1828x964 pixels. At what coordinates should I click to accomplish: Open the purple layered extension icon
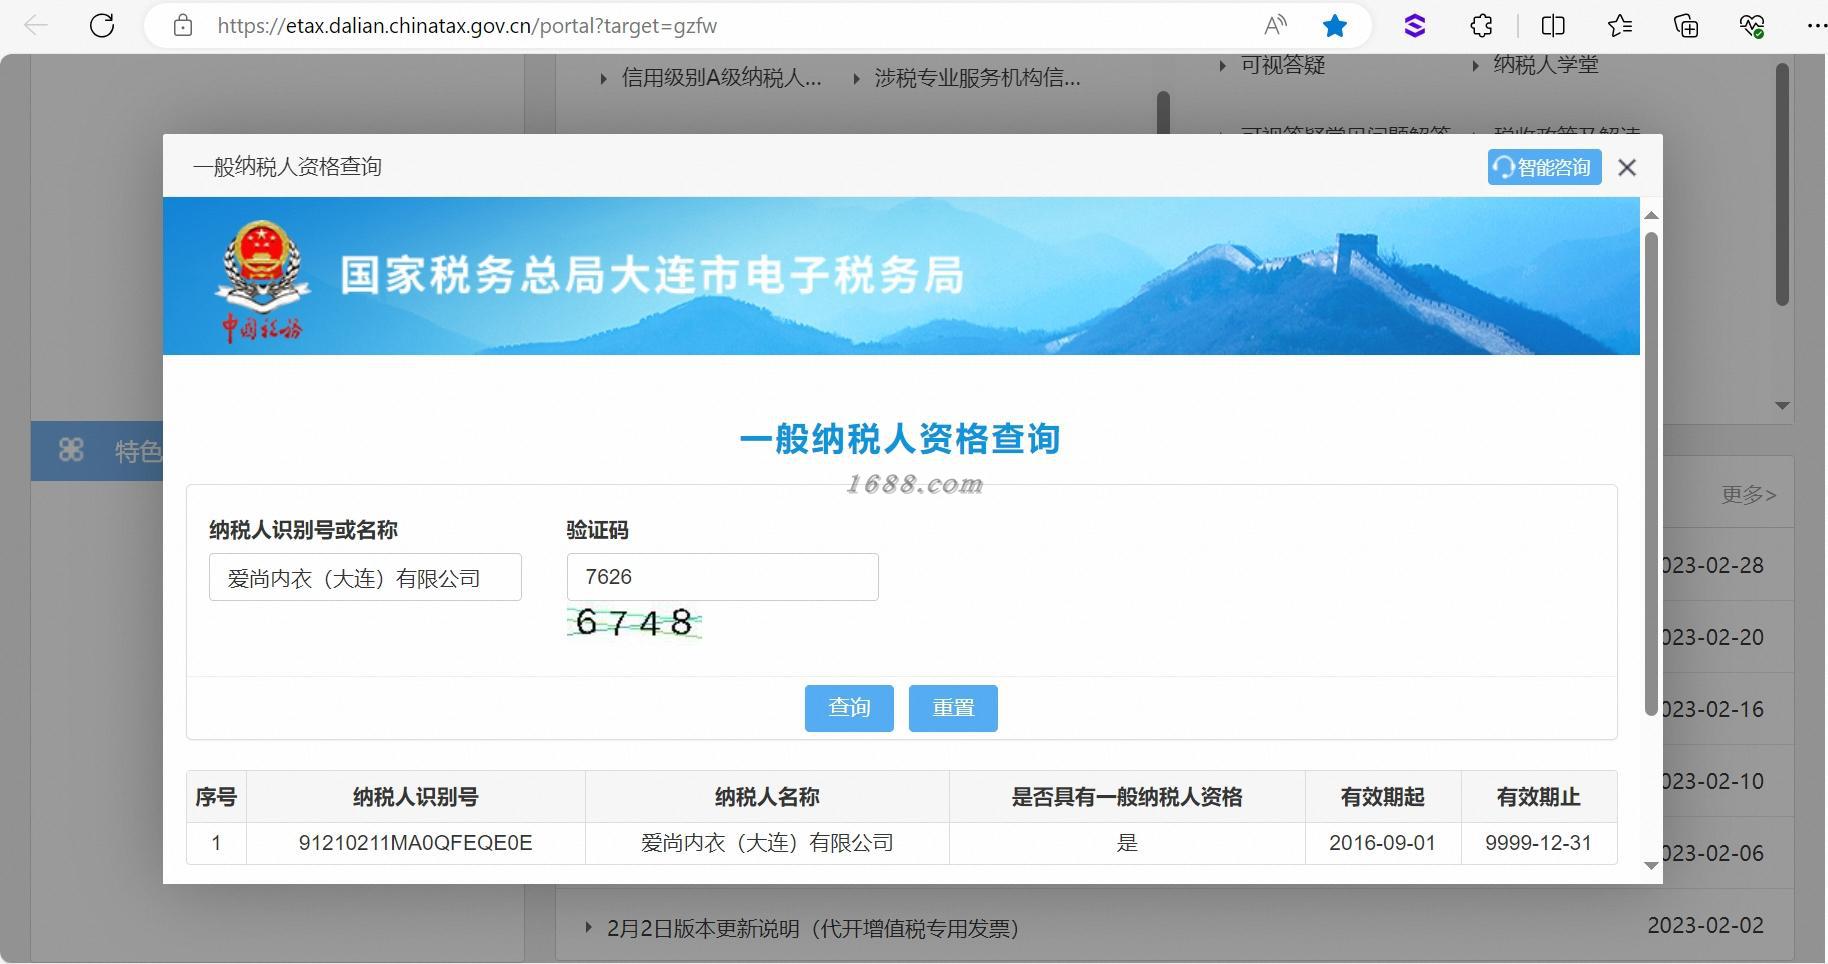[1414, 26]
